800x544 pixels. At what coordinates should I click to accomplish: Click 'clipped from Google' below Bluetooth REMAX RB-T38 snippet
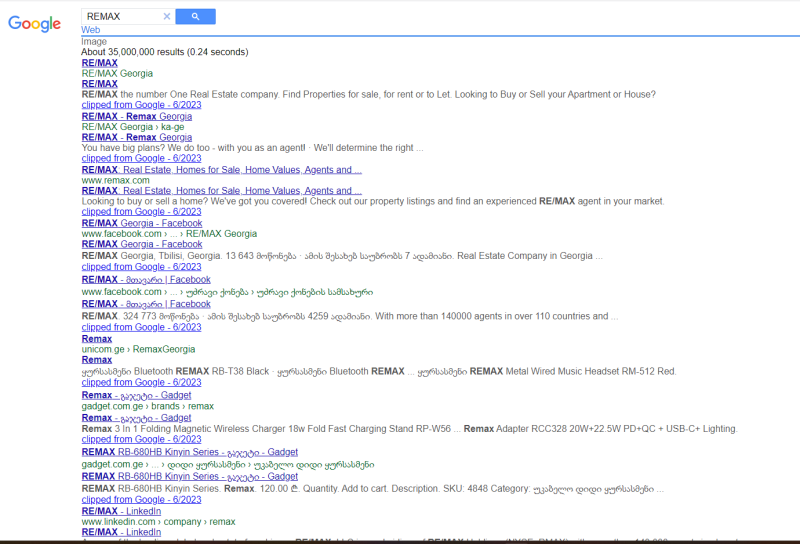(141, 382)
